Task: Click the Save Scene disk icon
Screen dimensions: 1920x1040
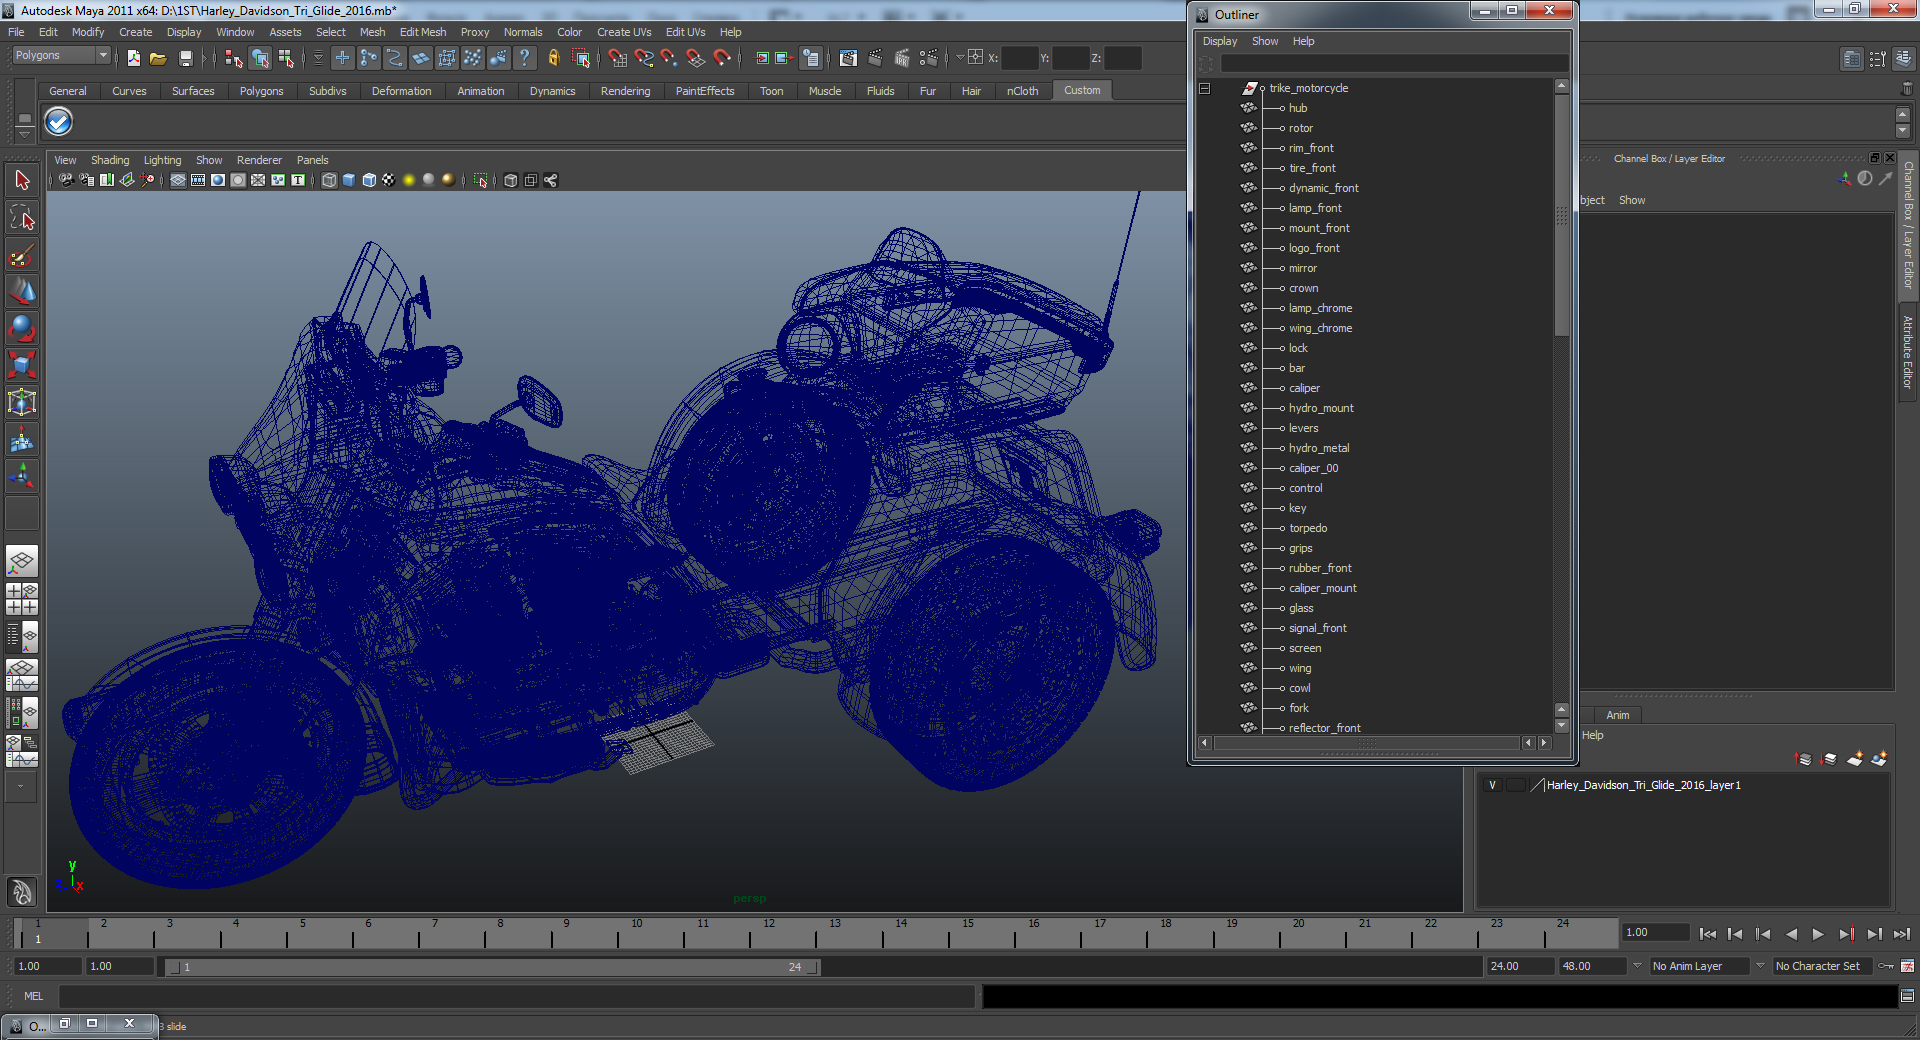Action: [x=185, y=58]
